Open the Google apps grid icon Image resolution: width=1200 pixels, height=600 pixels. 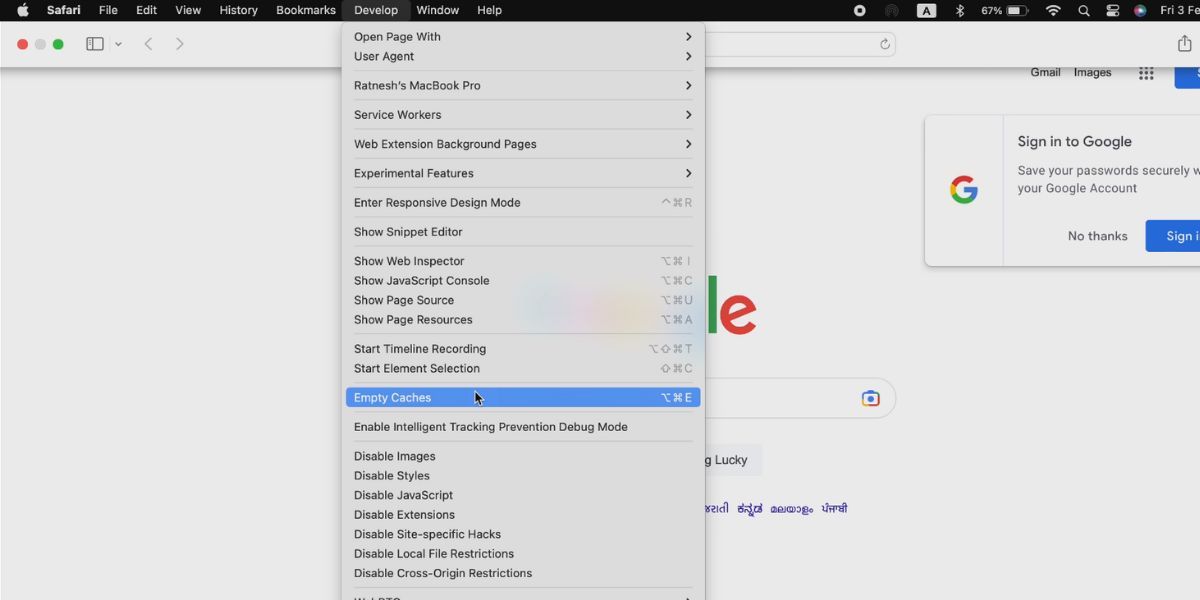tap(1146, 73)
